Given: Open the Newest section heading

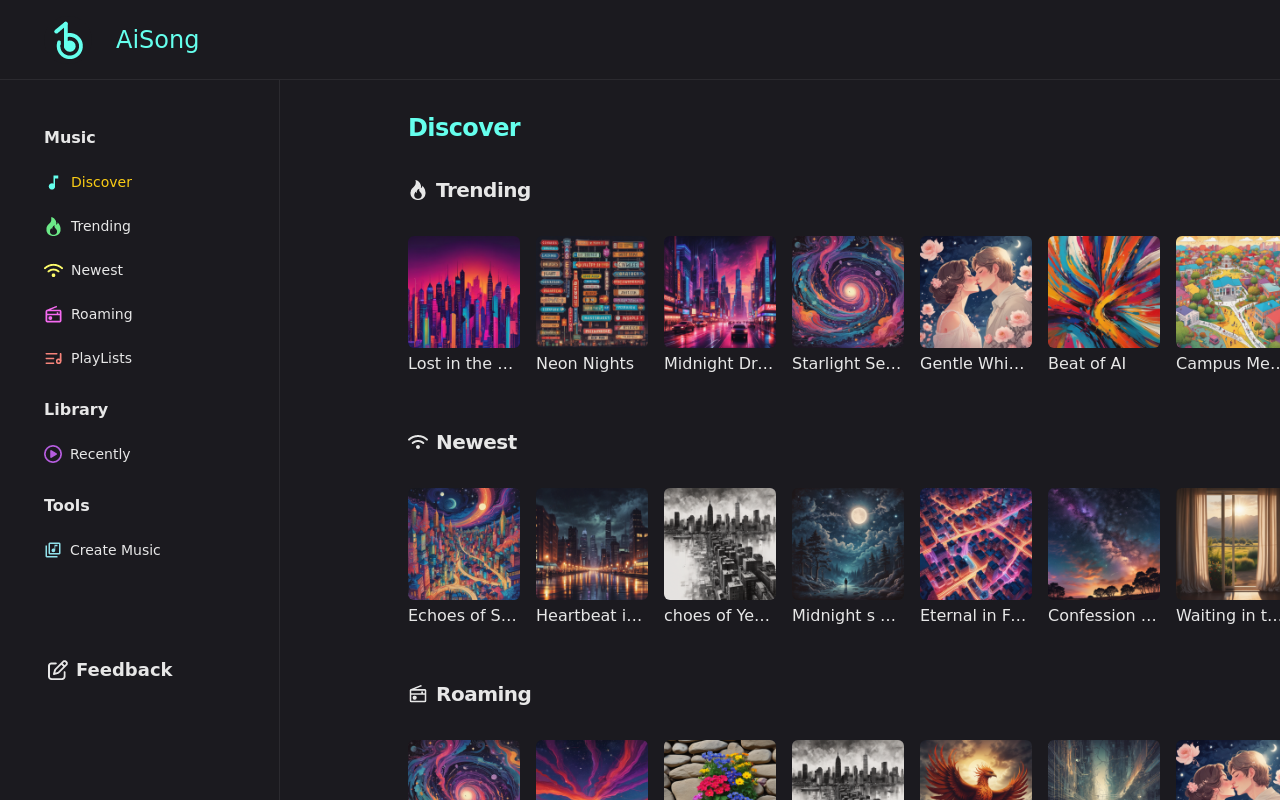Looking at the screenshot, I should click(476, 442).
